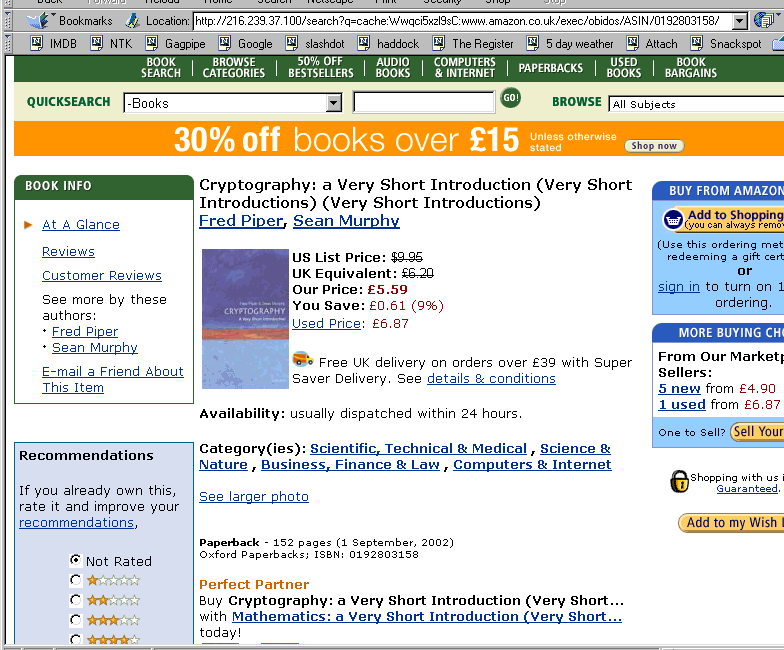Click the What's Related icon beside the URL bar
784x650 pixels.
[764, 20]
